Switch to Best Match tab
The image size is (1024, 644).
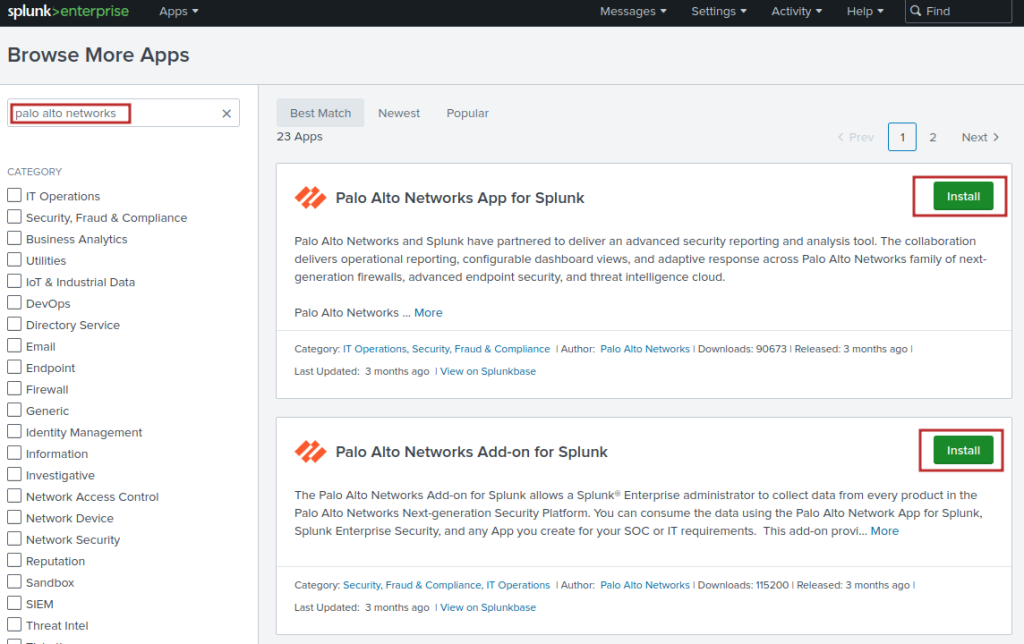click(320, 113)
